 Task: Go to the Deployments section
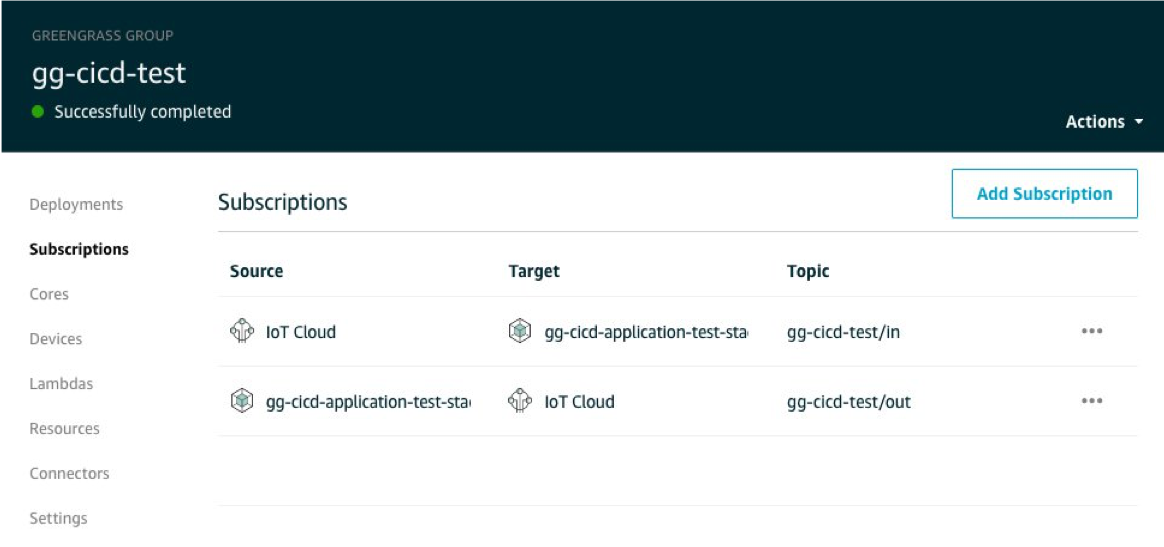coord(76,204)
